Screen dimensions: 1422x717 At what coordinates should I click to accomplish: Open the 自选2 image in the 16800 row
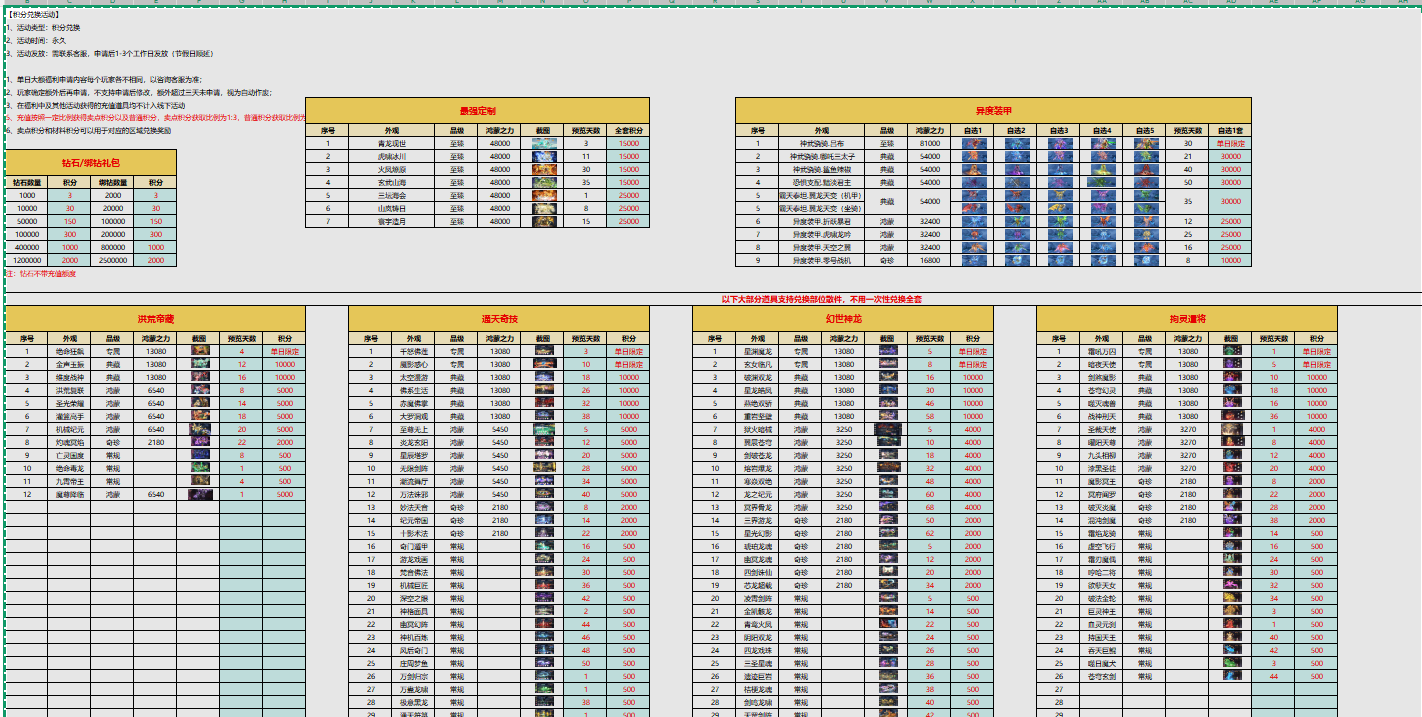(1017, 260)
